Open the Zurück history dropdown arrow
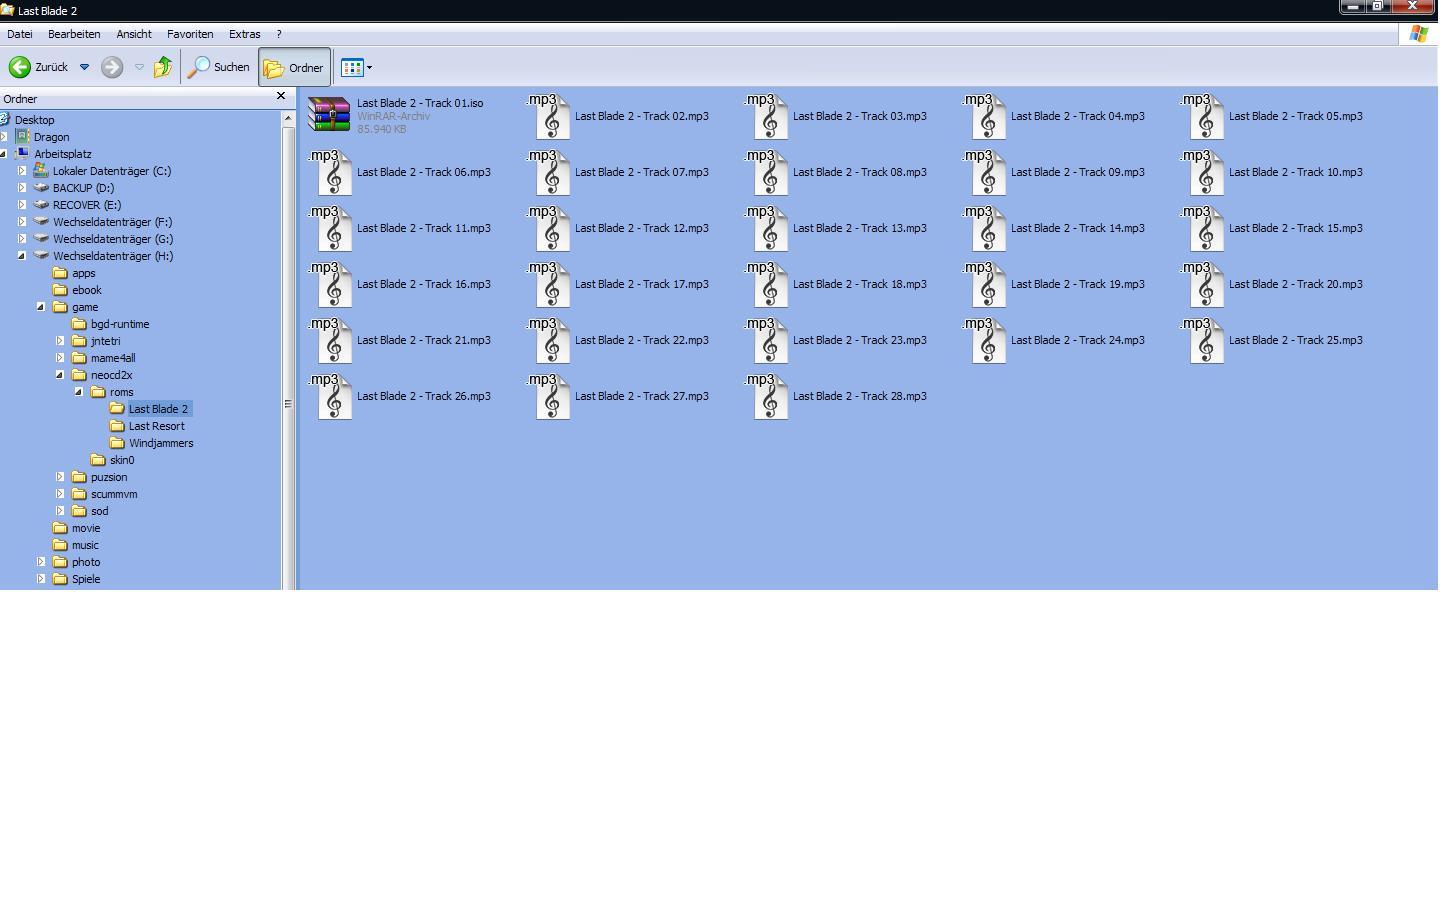This screenshot has height=900, width=1440. tap(84, 67)
